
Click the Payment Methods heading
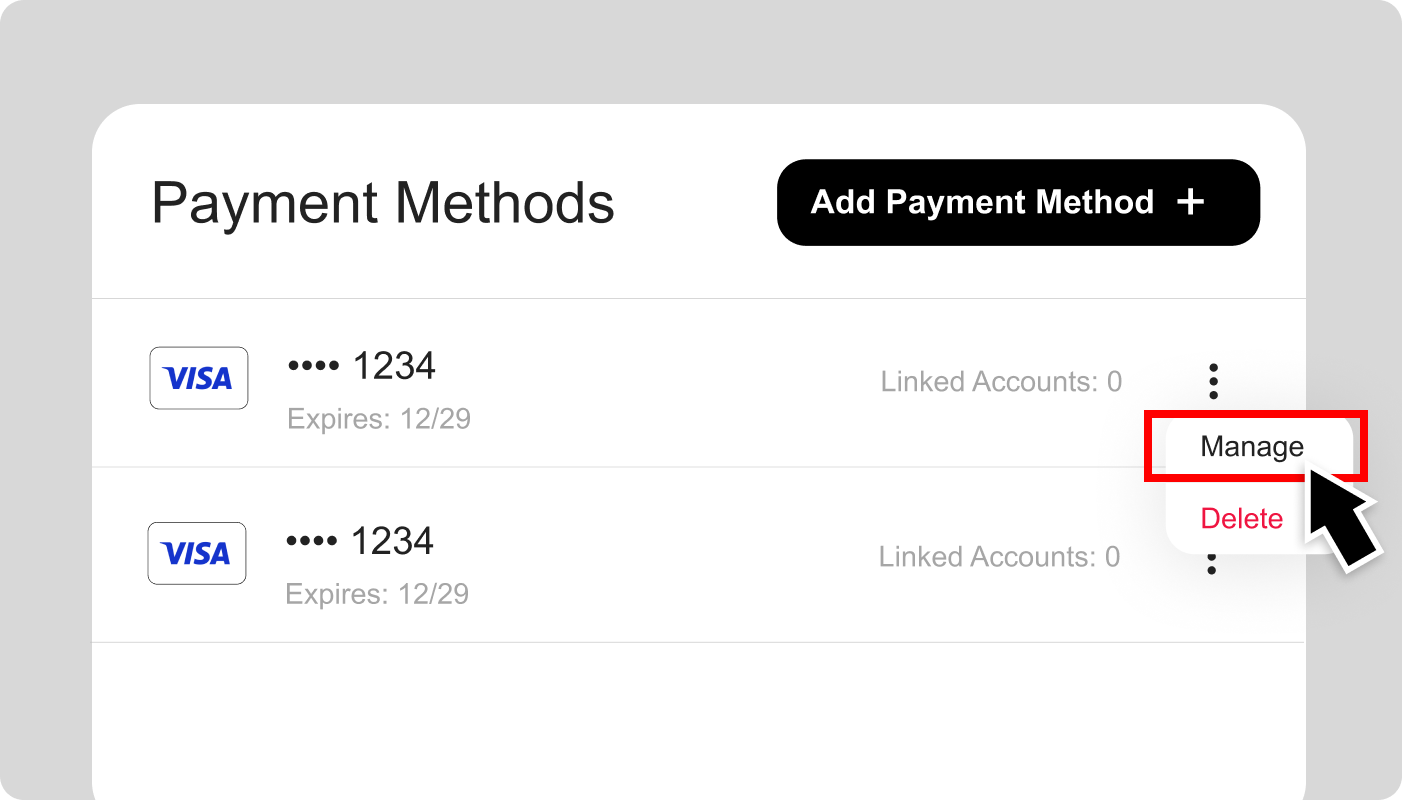(x=384, y=203)
